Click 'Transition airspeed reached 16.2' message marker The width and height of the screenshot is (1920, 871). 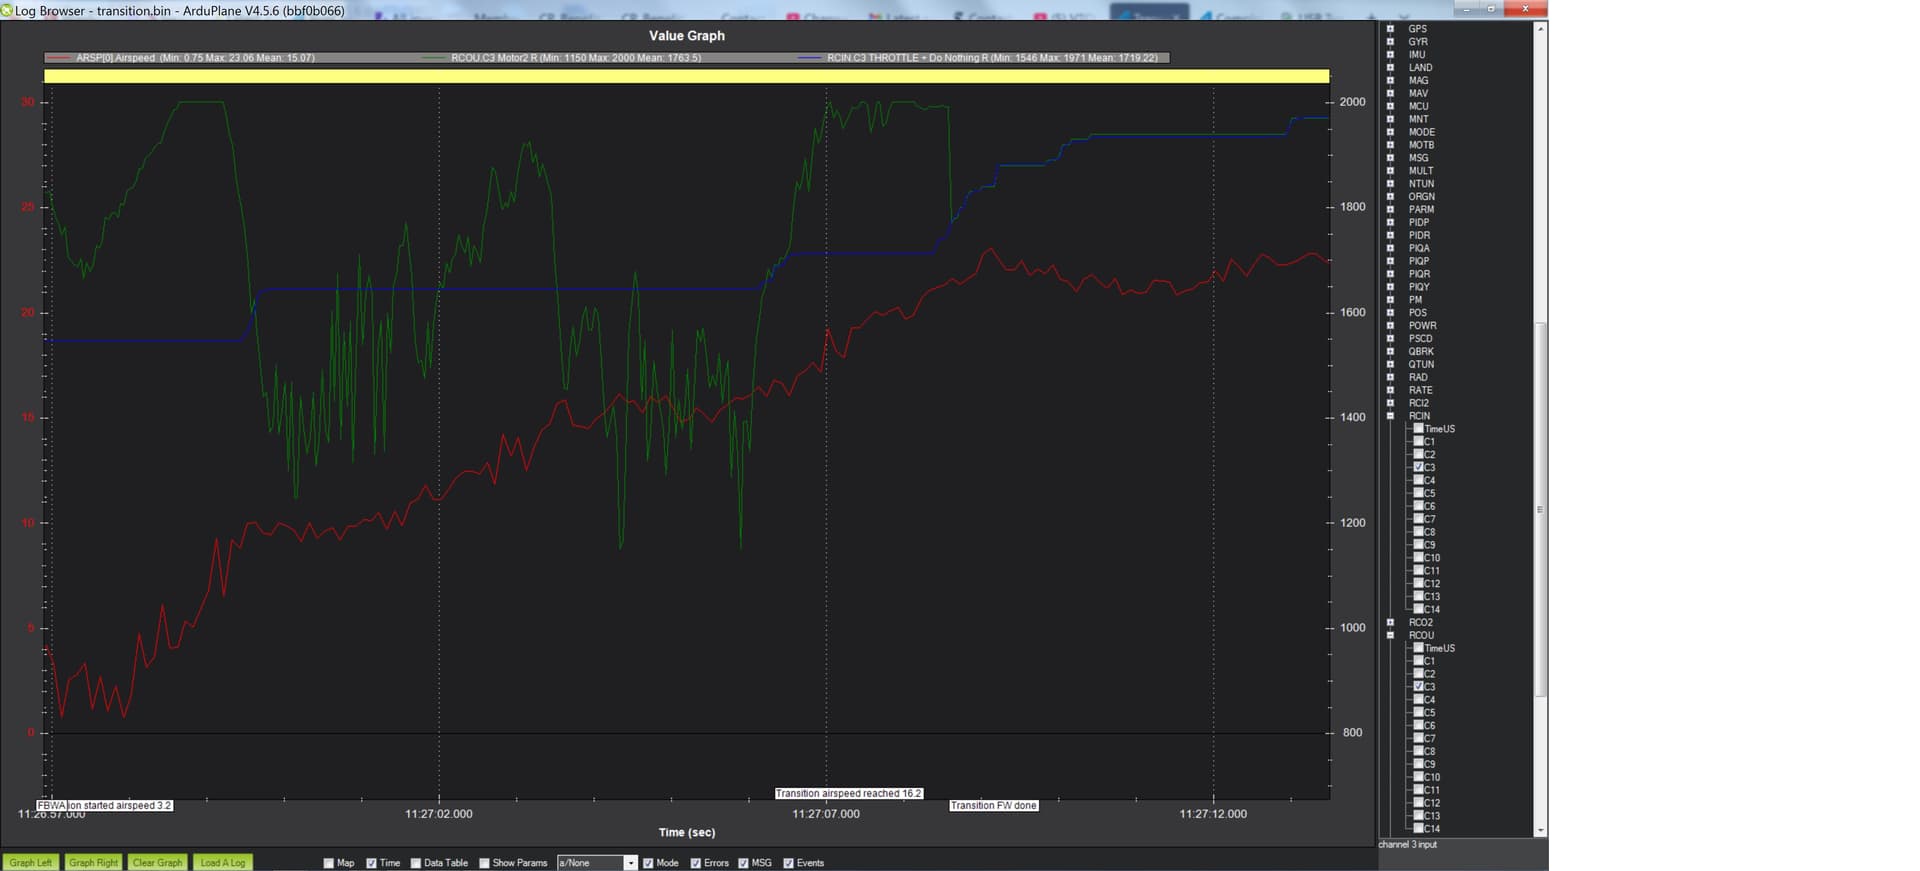coord(849,793)
